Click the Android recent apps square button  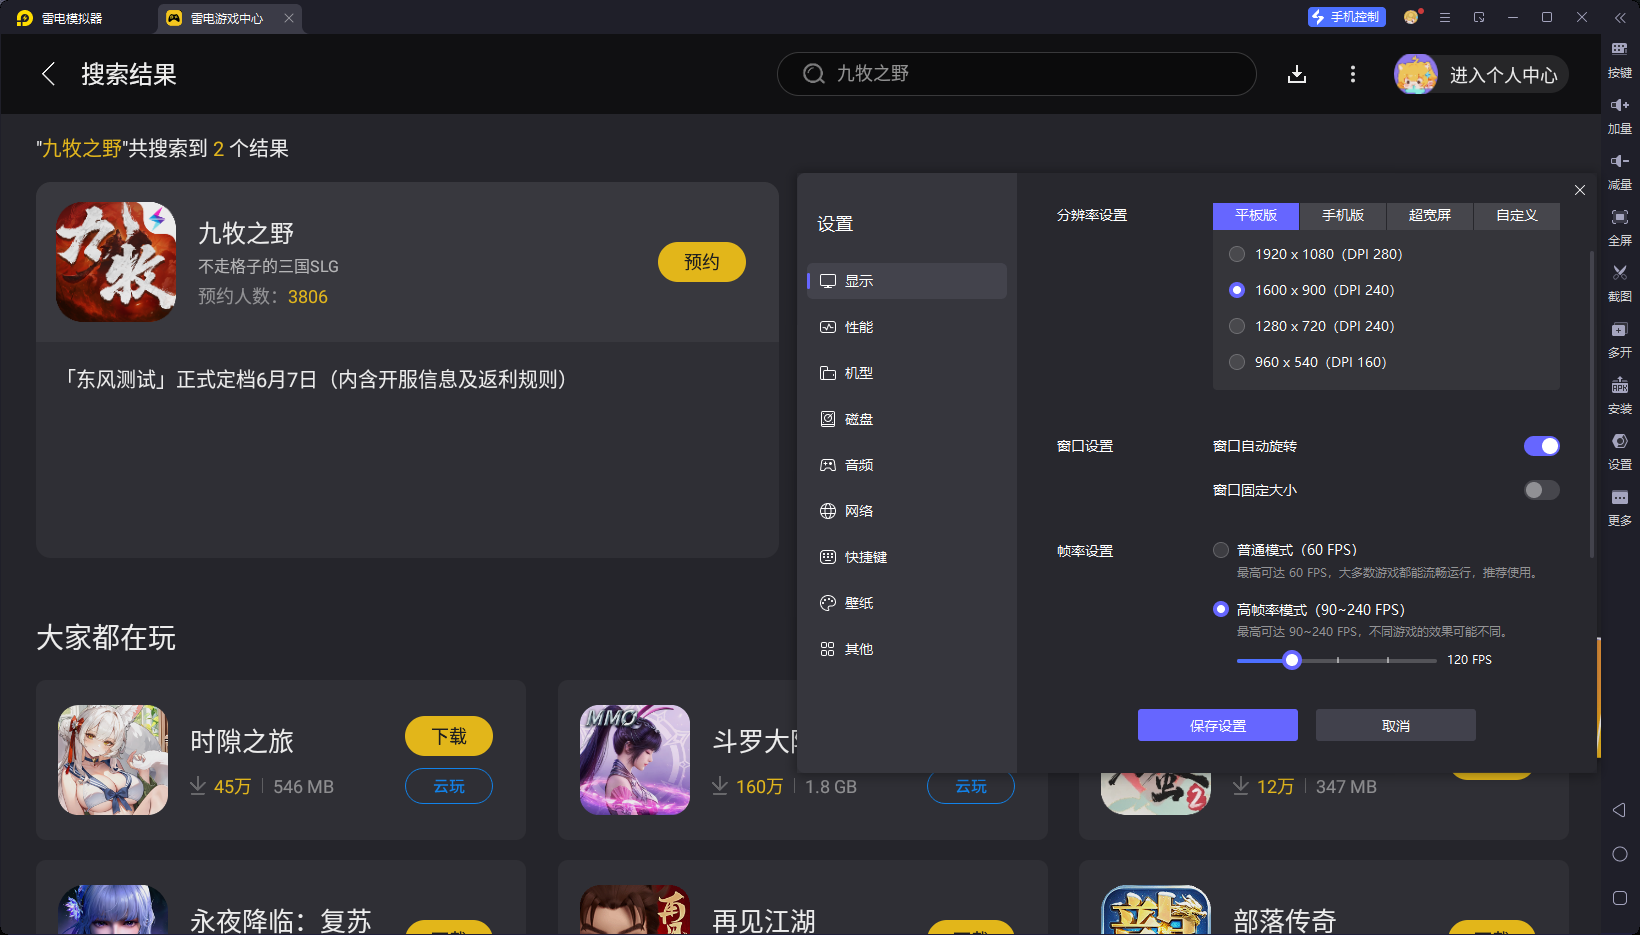point(1620,898)
